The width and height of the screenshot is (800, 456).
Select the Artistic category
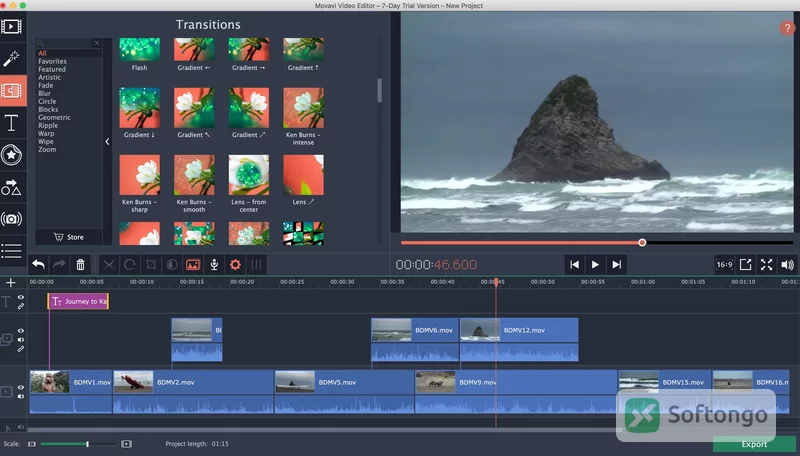pos(49,78)
